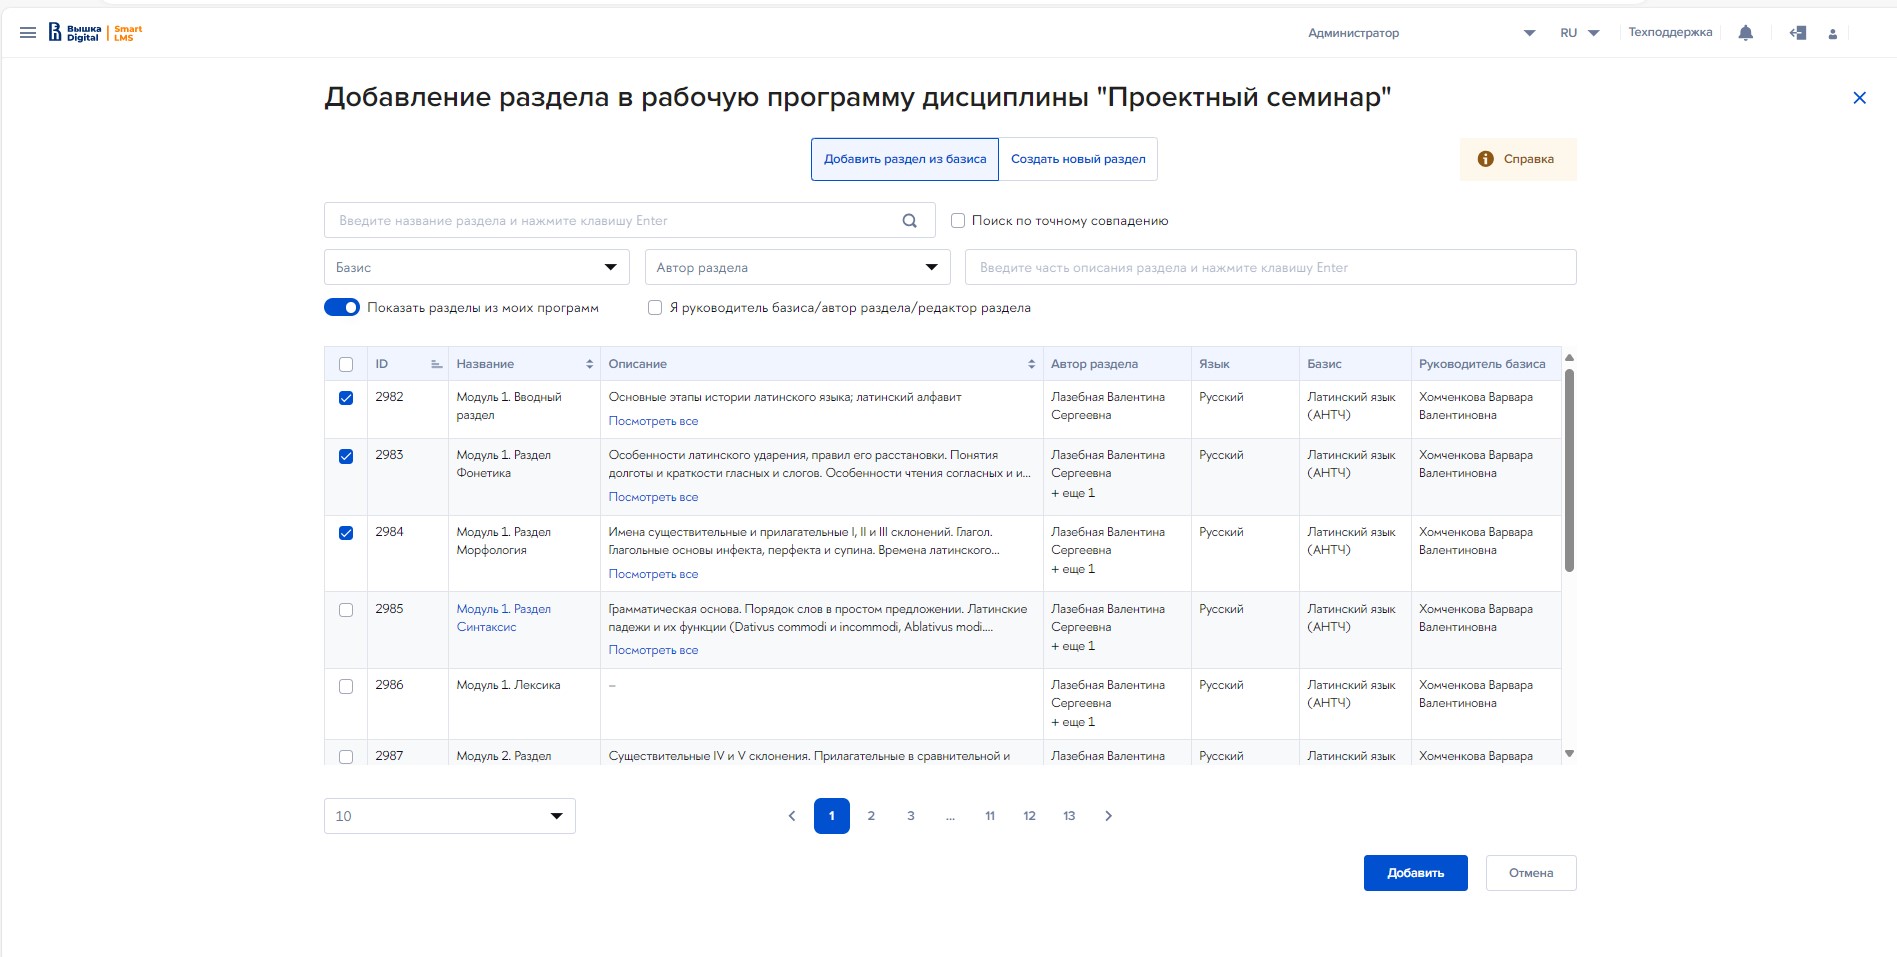Close the add-section dialog with X
This screenshot has width=1897, height=957.
1859,98
